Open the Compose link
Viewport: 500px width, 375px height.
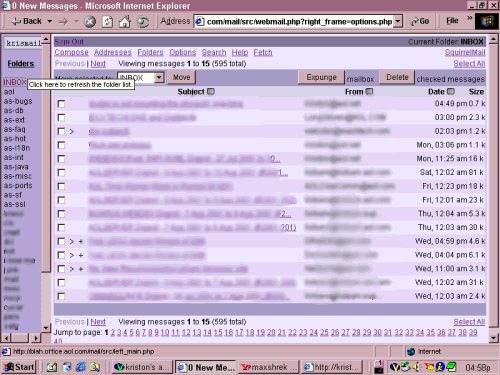coord(71,52)
